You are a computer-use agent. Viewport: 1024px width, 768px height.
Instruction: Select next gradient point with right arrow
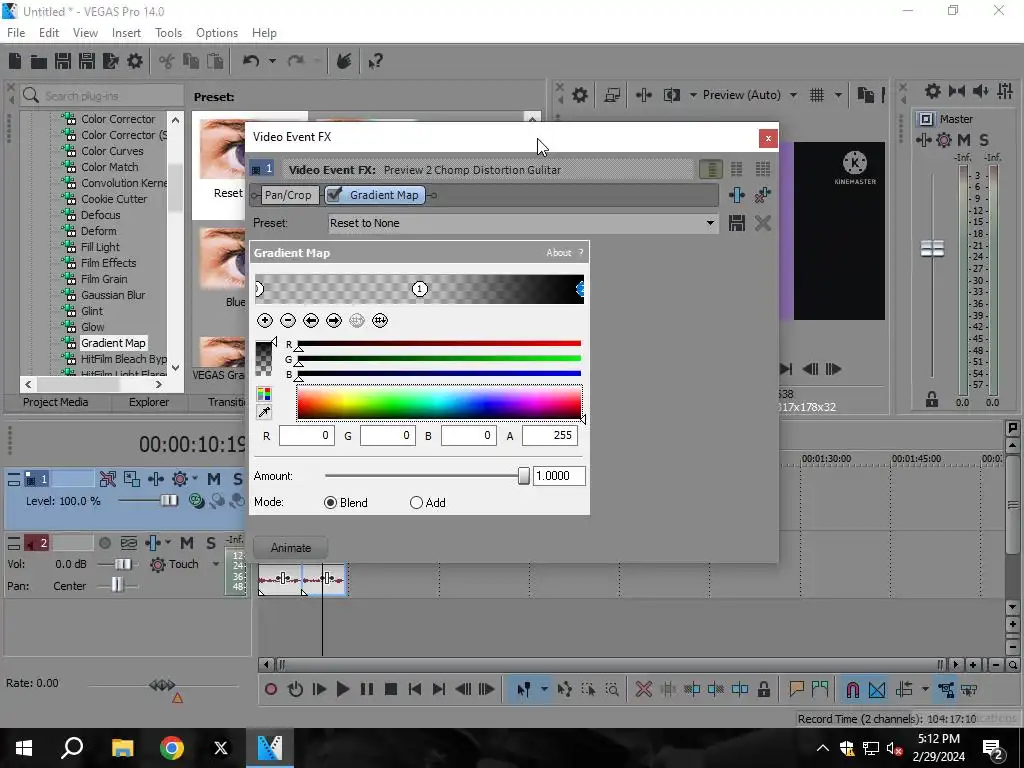(x=334, y=321)
